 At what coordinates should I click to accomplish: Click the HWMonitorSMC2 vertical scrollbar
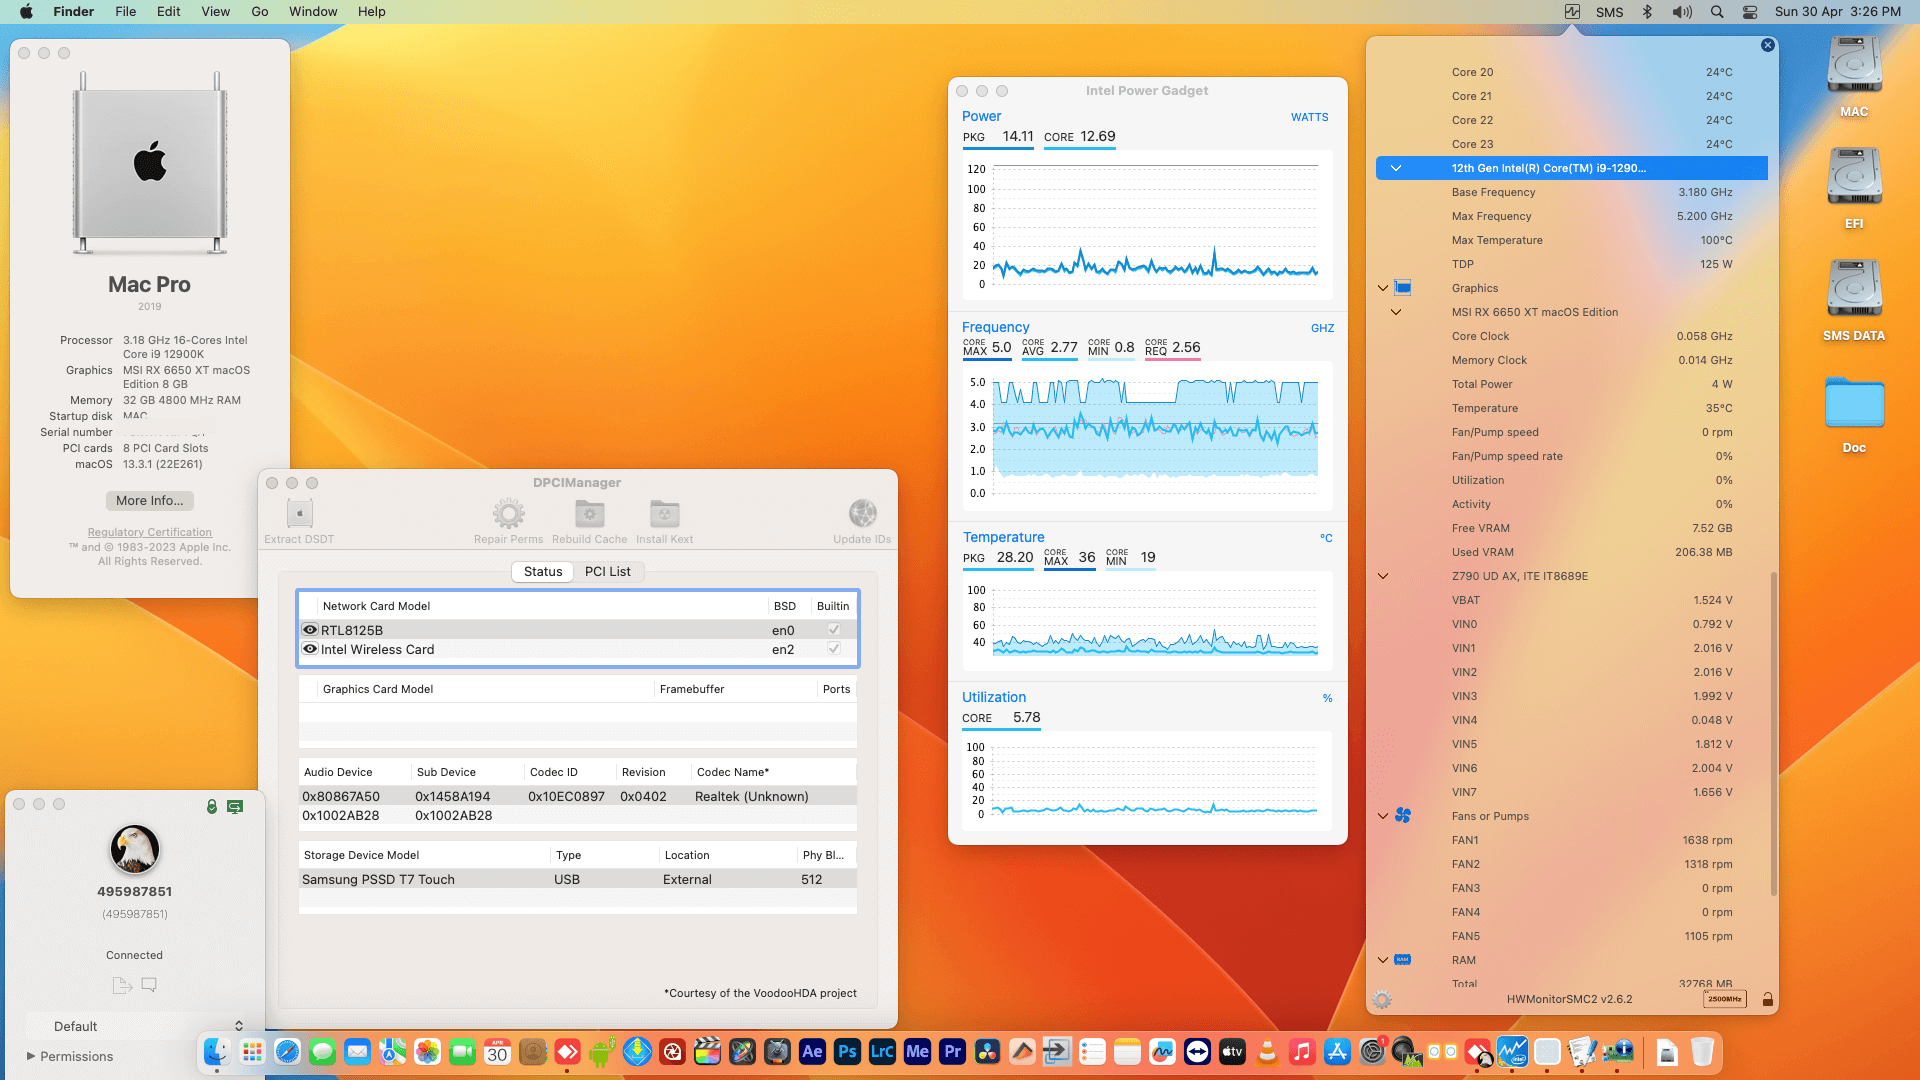click(1773, 733)
